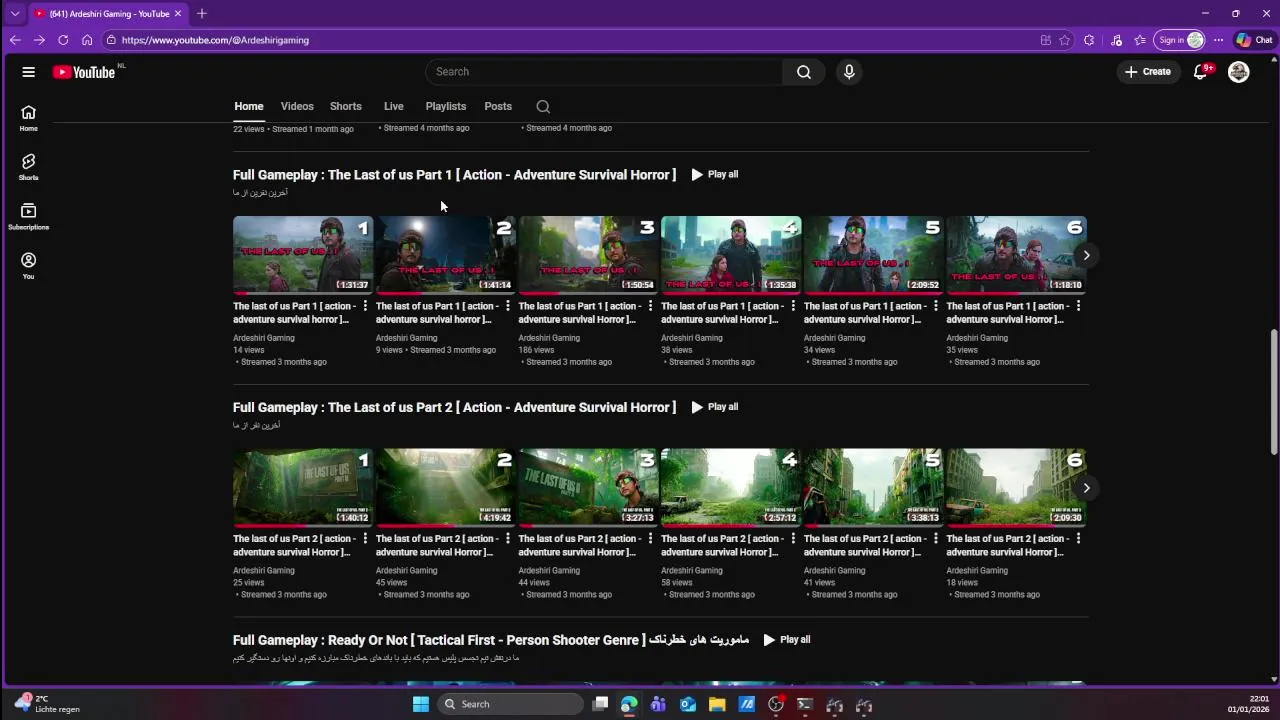1280x720 pixels.
Task: Play all Last of Us Part 2 videos
Action: click(715, 407)
